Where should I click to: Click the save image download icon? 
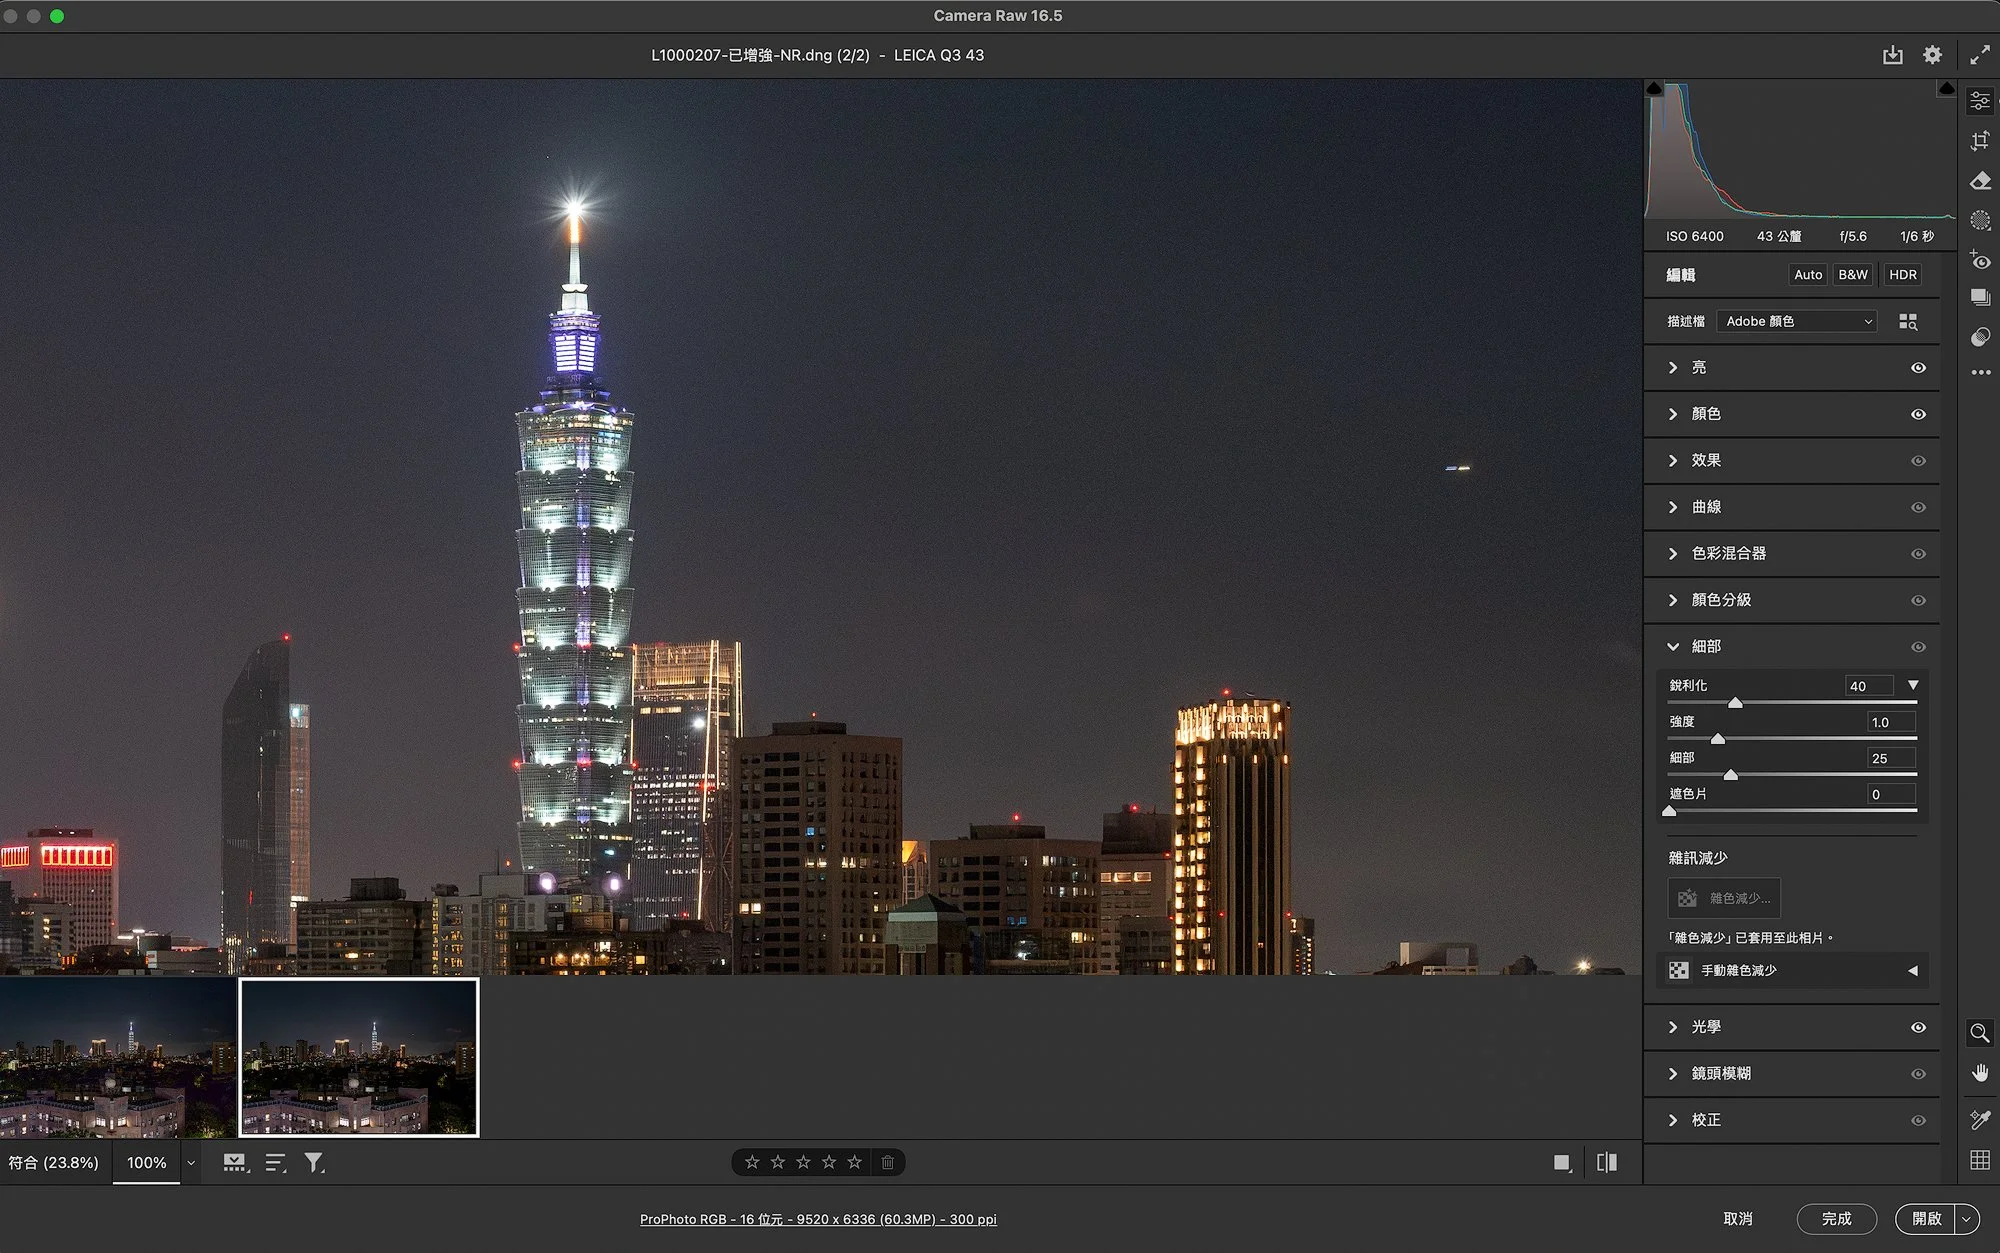coord(1892,55)
